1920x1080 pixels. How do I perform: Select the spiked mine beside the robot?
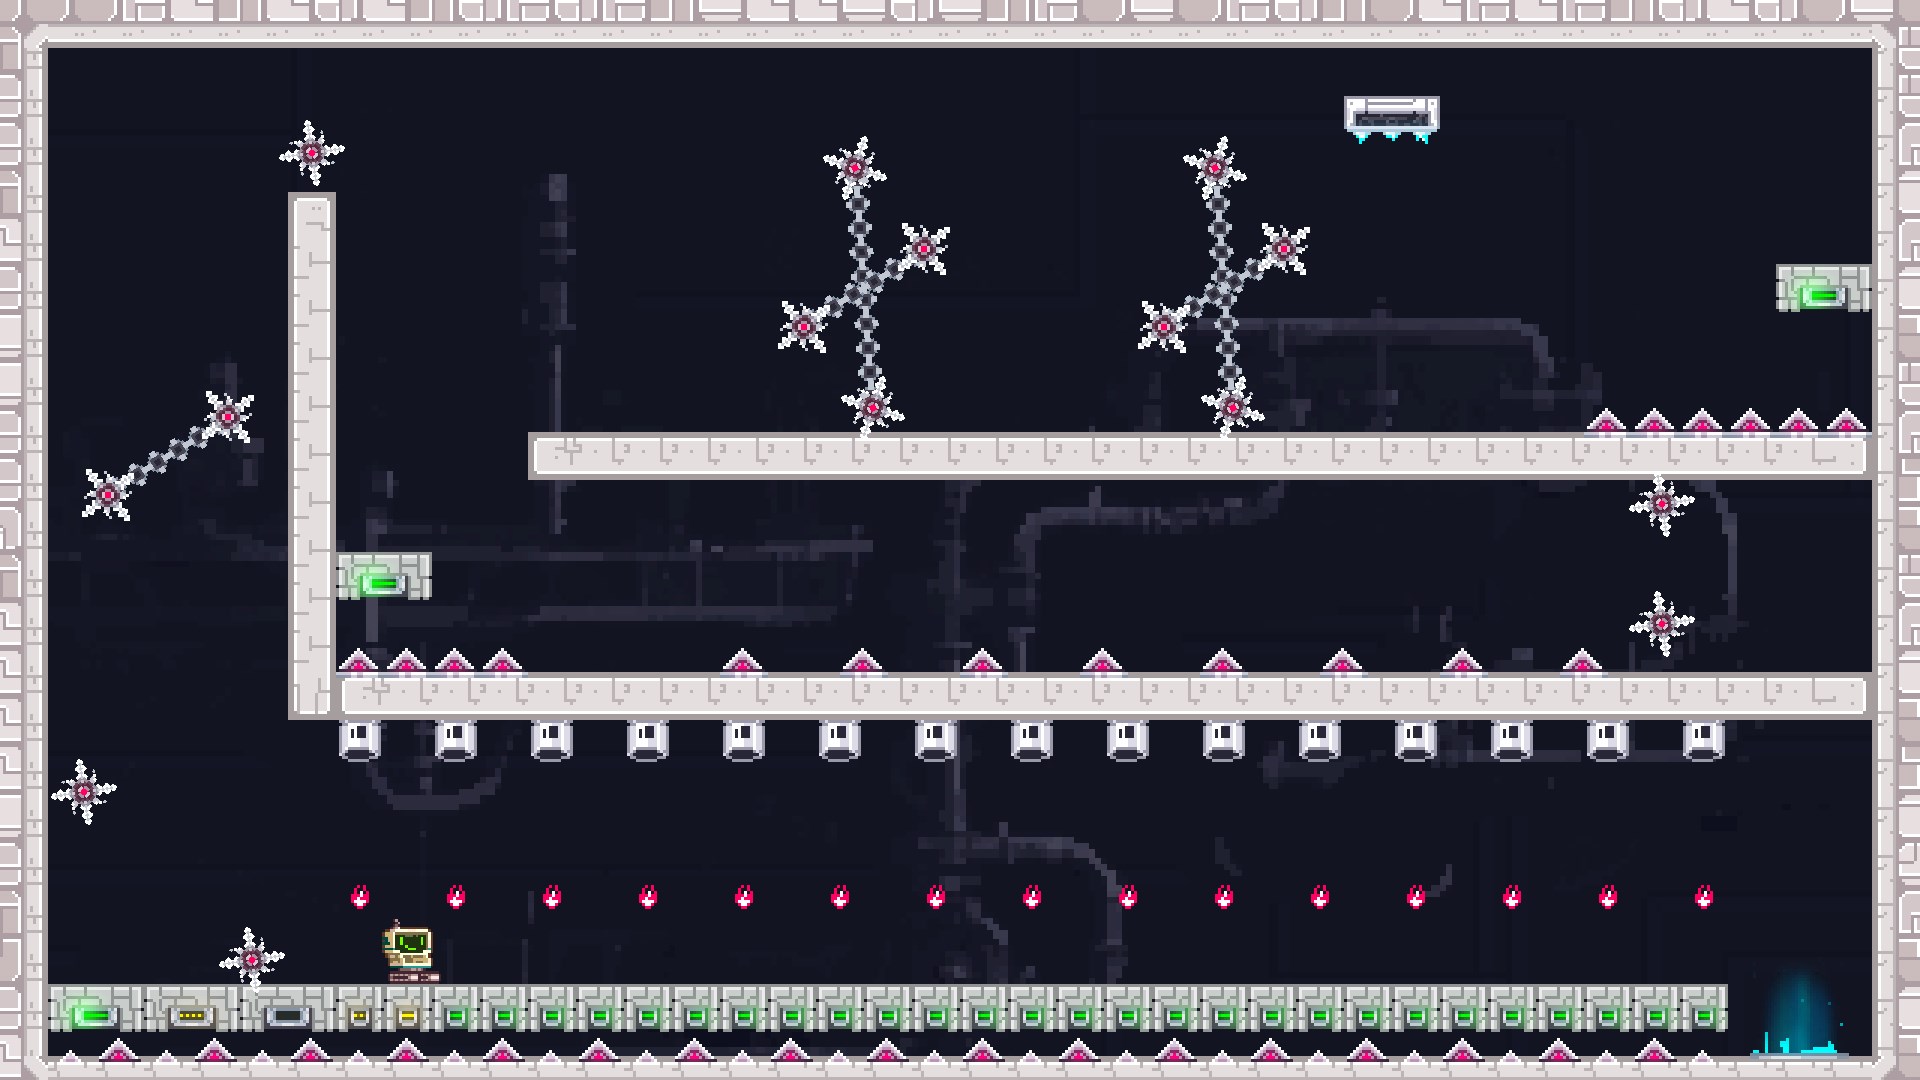point(252,960)
